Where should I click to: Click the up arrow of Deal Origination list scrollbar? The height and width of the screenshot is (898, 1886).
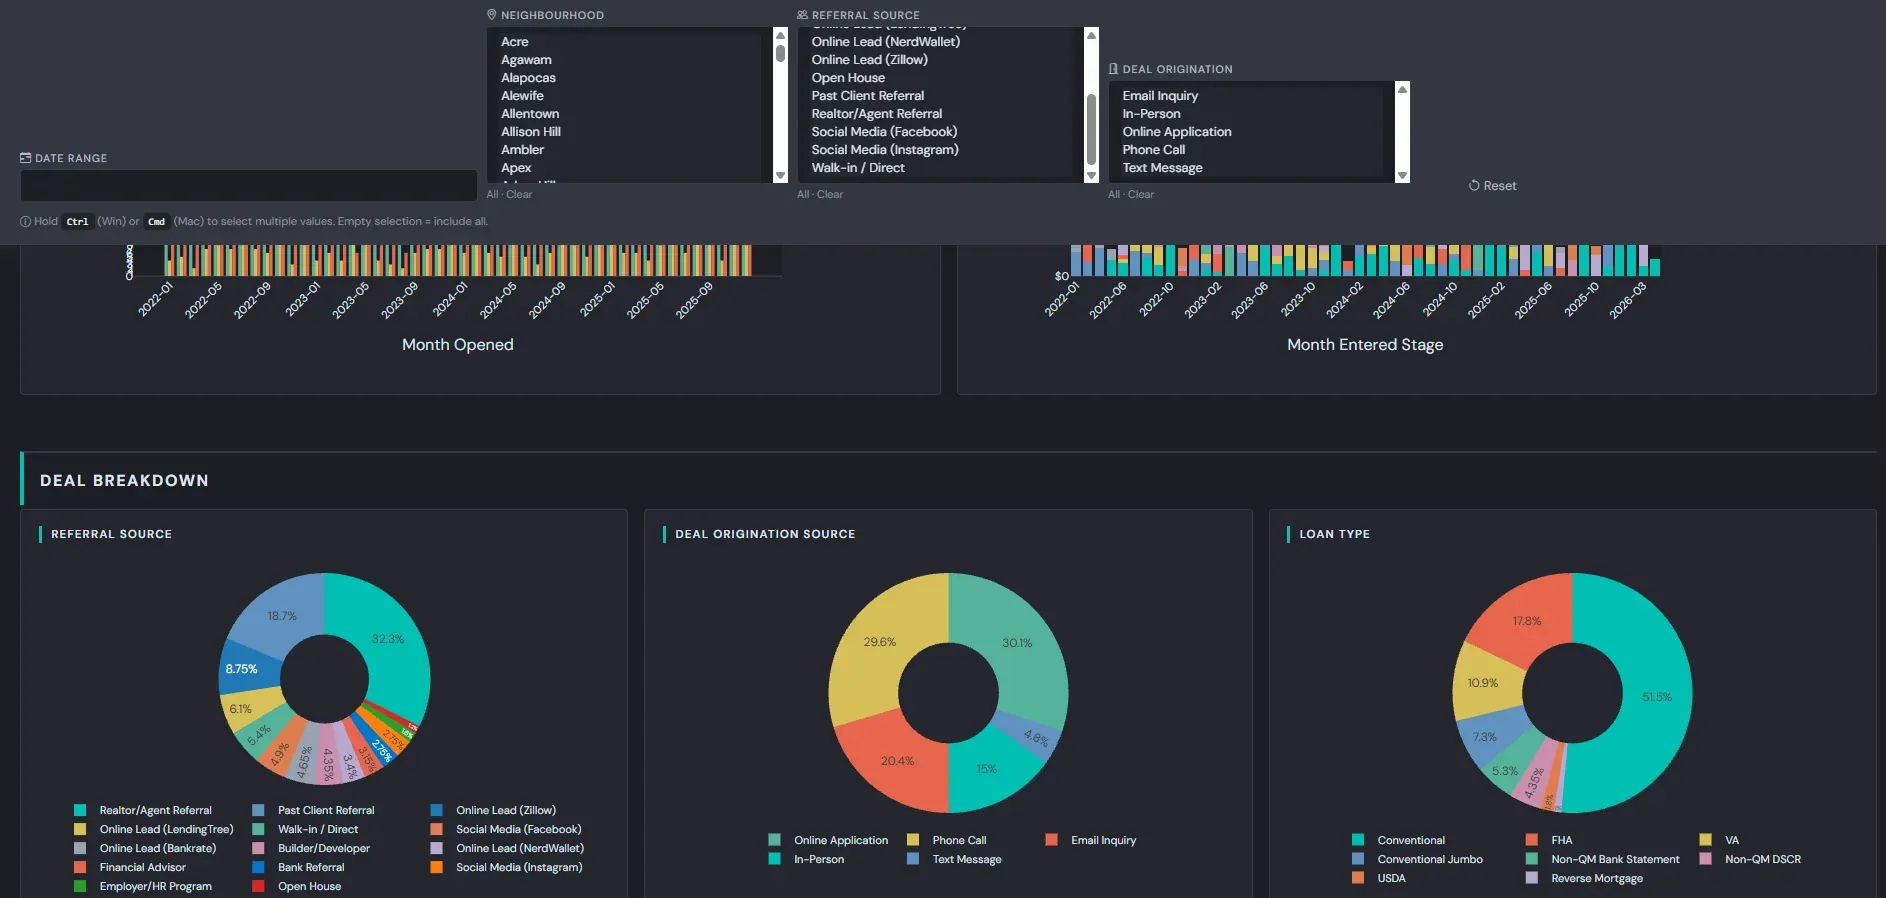[1403, 89]
